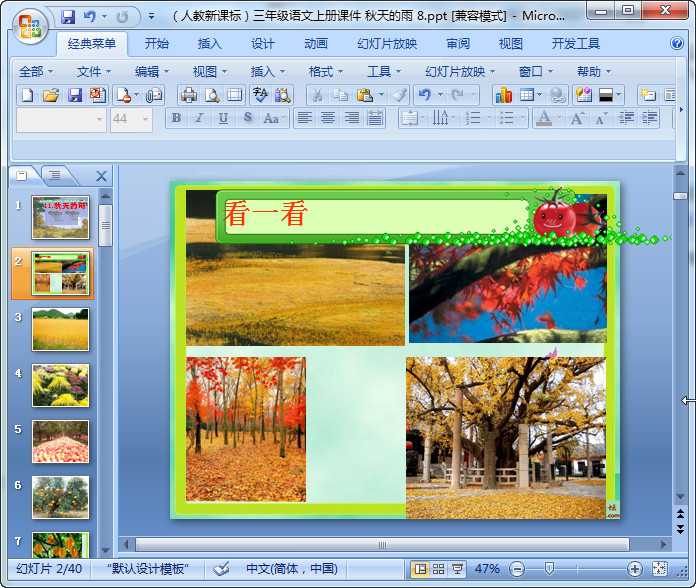696x588 pixels.
Task: Click the Research binoculars icon
Action: pos(283,95)
